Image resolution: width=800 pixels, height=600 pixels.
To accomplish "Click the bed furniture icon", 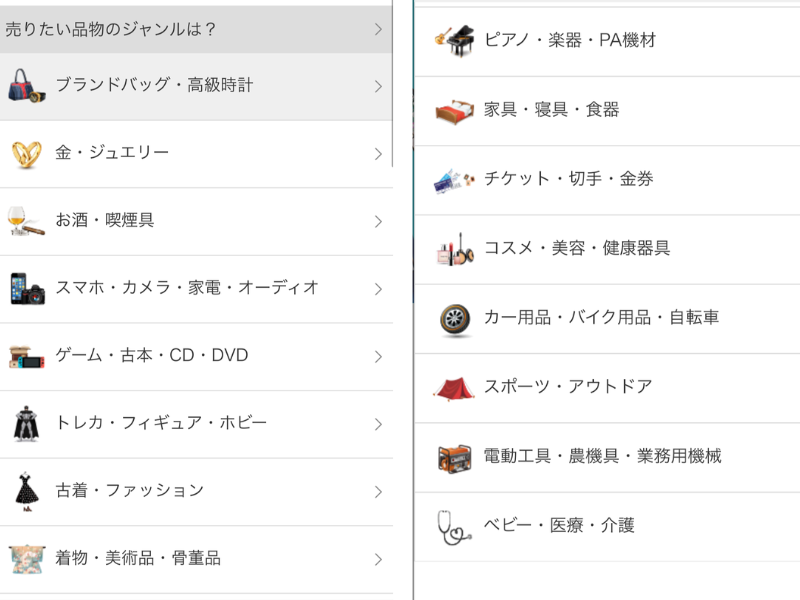I will [x=454, y=110].
